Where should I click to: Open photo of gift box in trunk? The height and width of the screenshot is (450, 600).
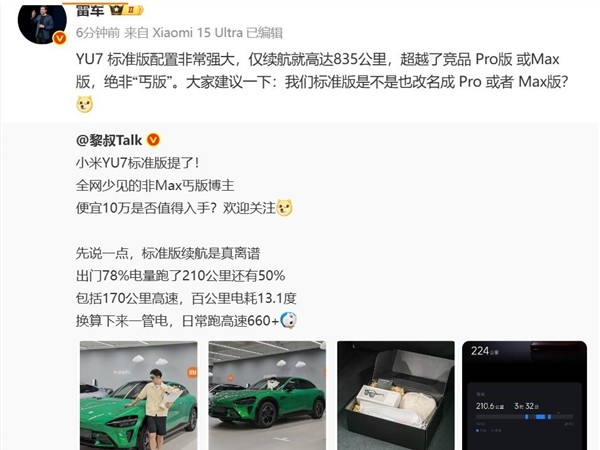tap(396, 395)
